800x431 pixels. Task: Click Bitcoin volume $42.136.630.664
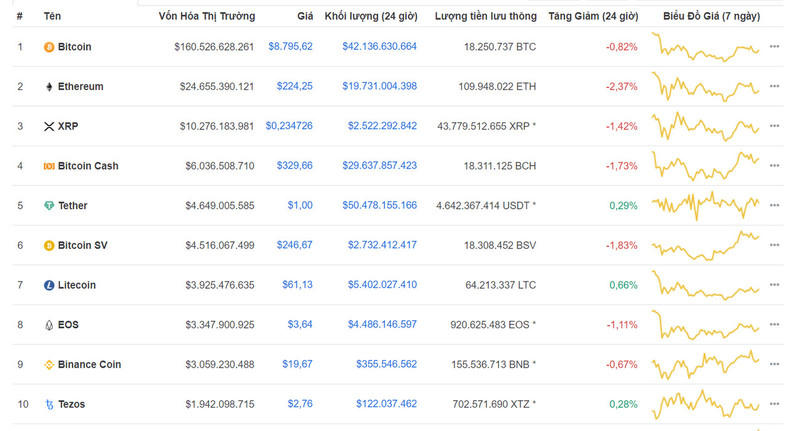[x=380, y=46]
